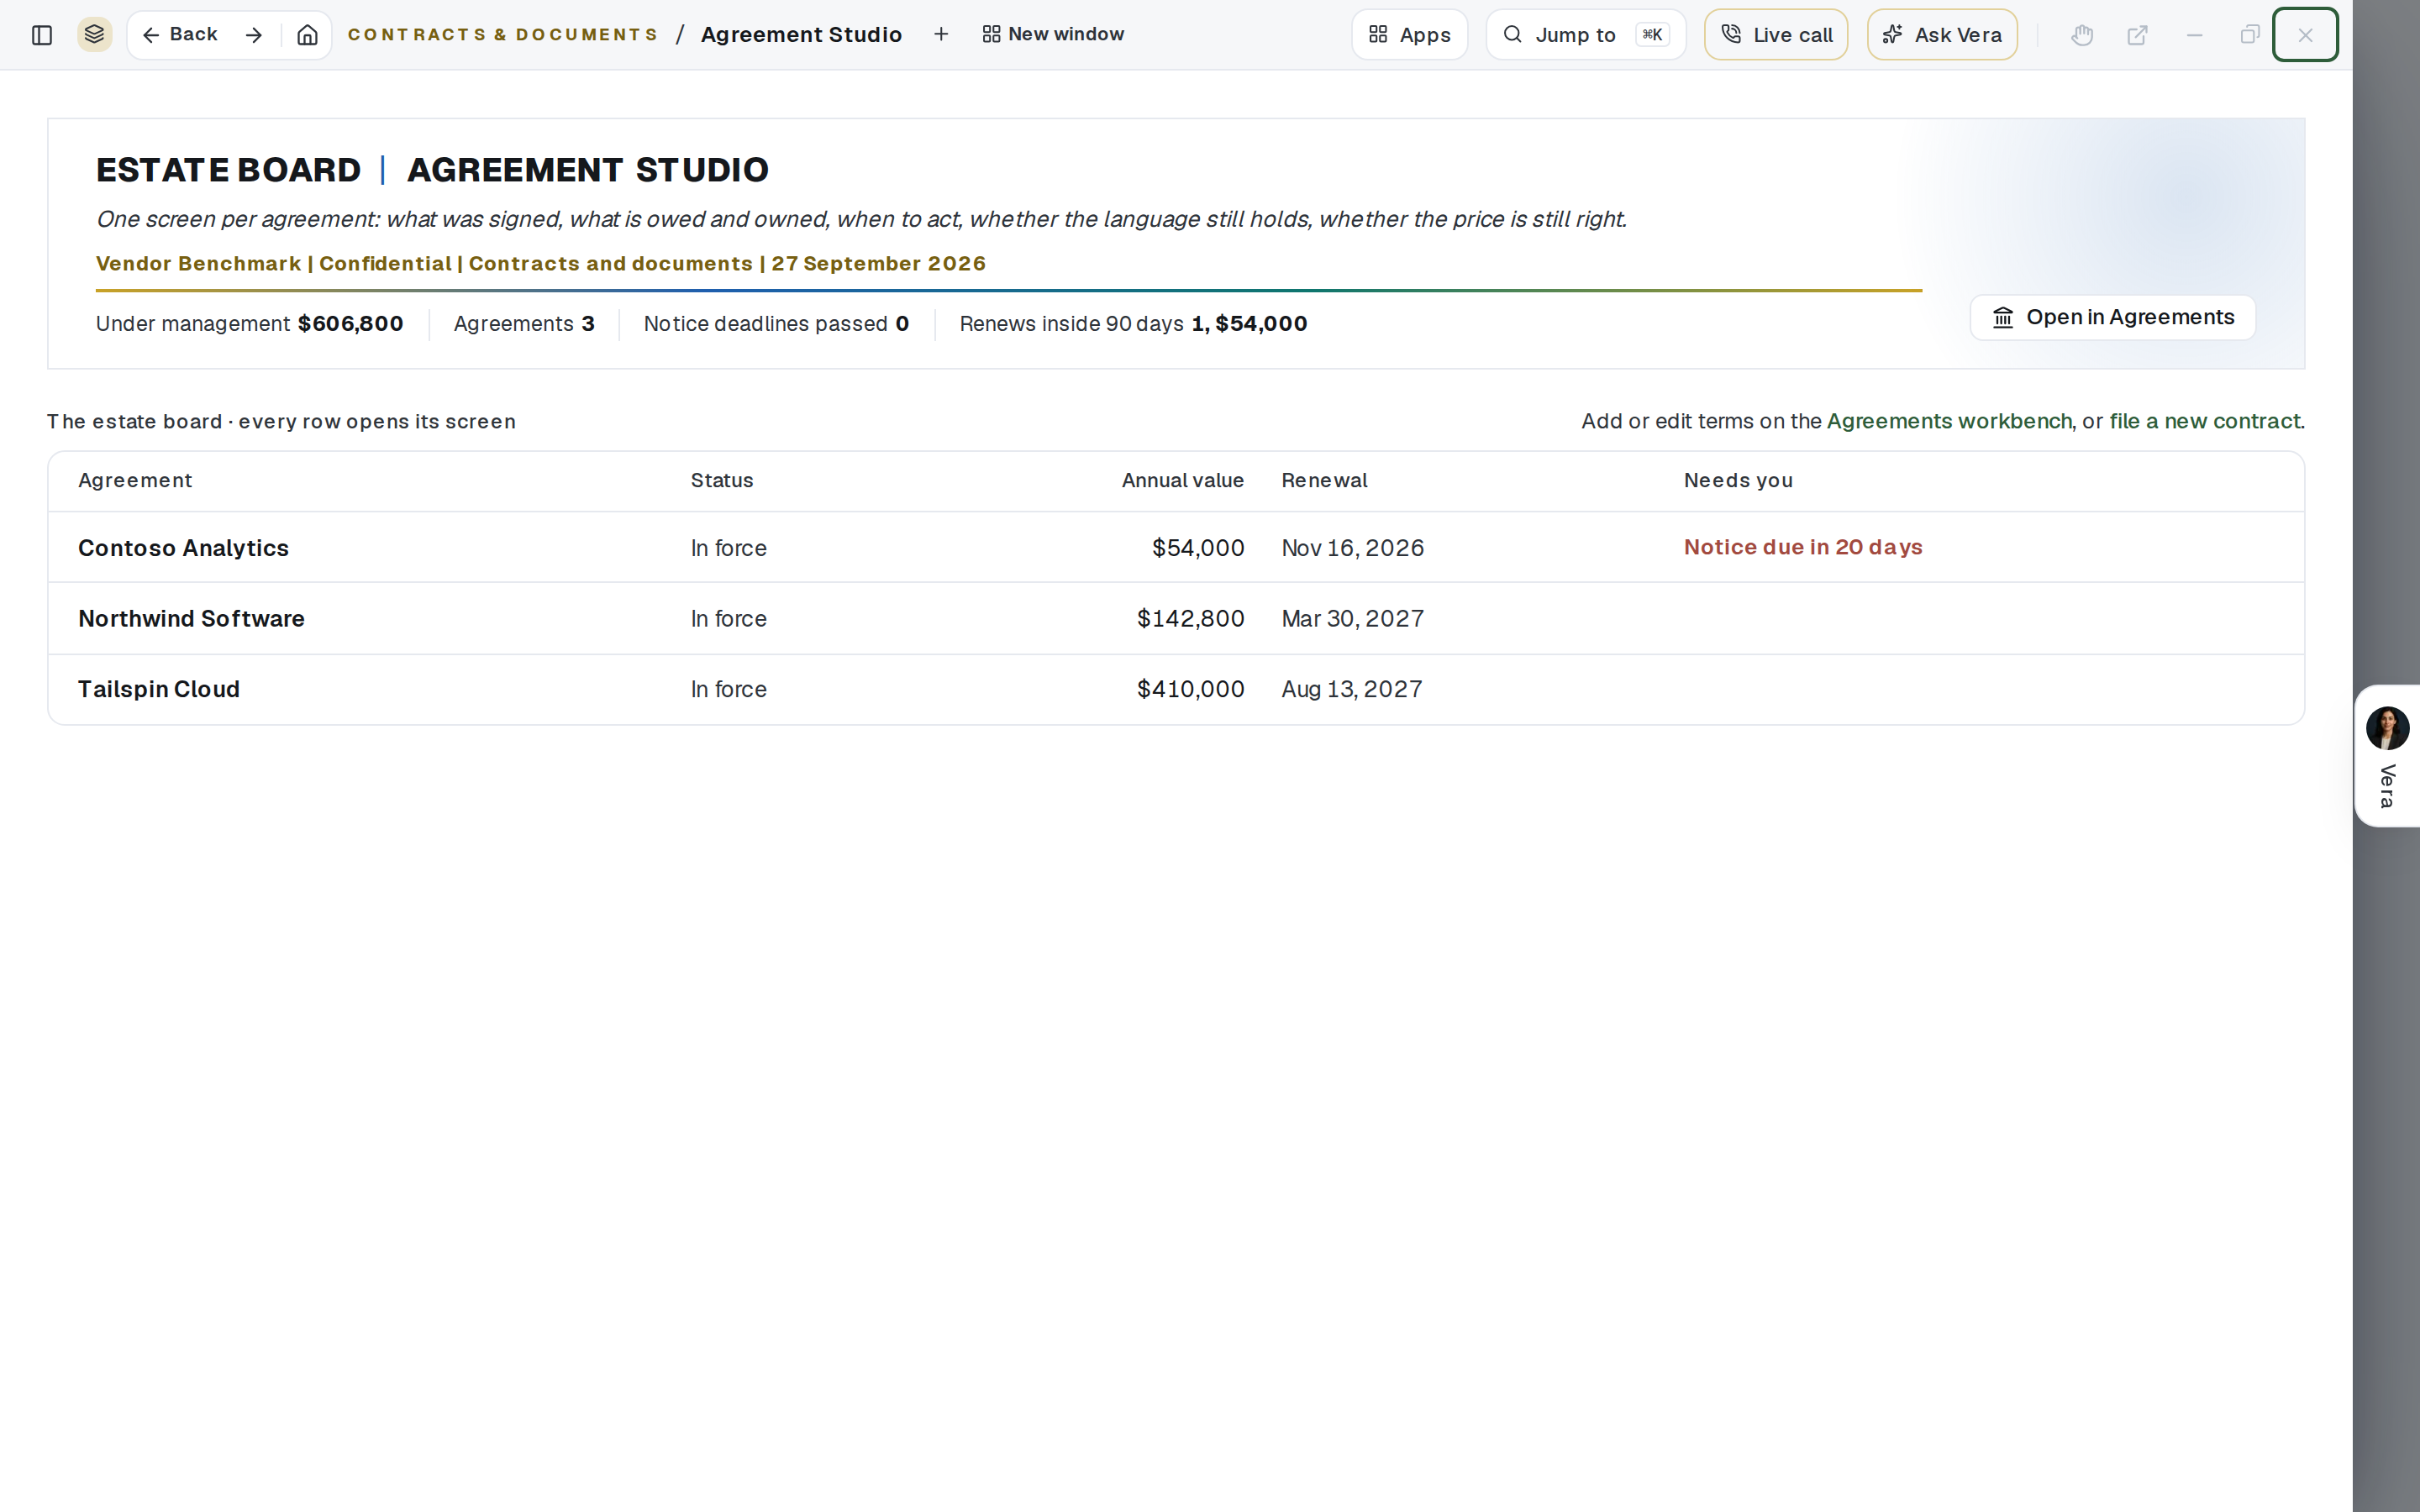Click the $410,000 annual value cell
Screen dimensions: 2420x1512
[x=1191, y=690]
